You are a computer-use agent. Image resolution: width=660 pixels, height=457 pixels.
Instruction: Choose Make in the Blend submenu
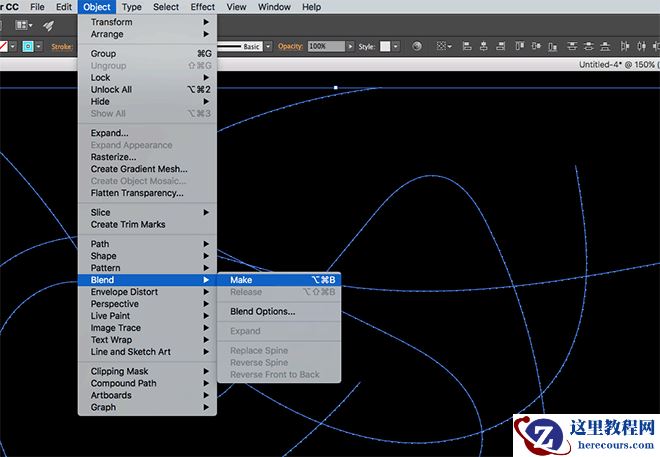241,280
